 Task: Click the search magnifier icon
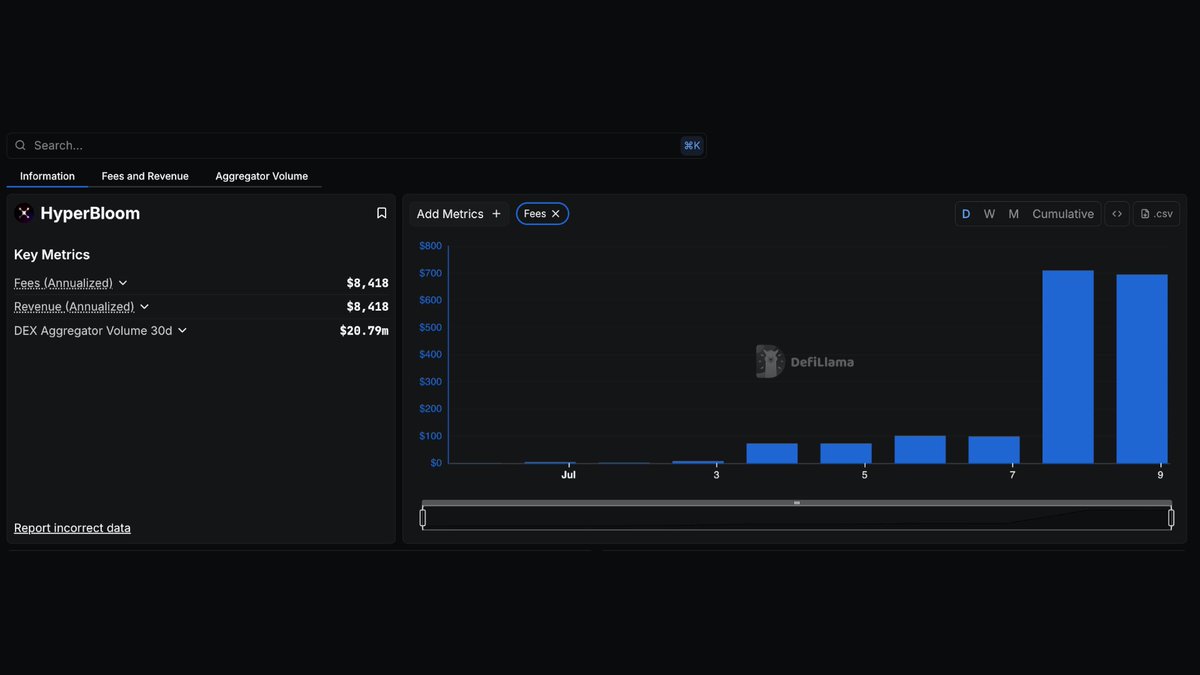[x=20, y=145]
